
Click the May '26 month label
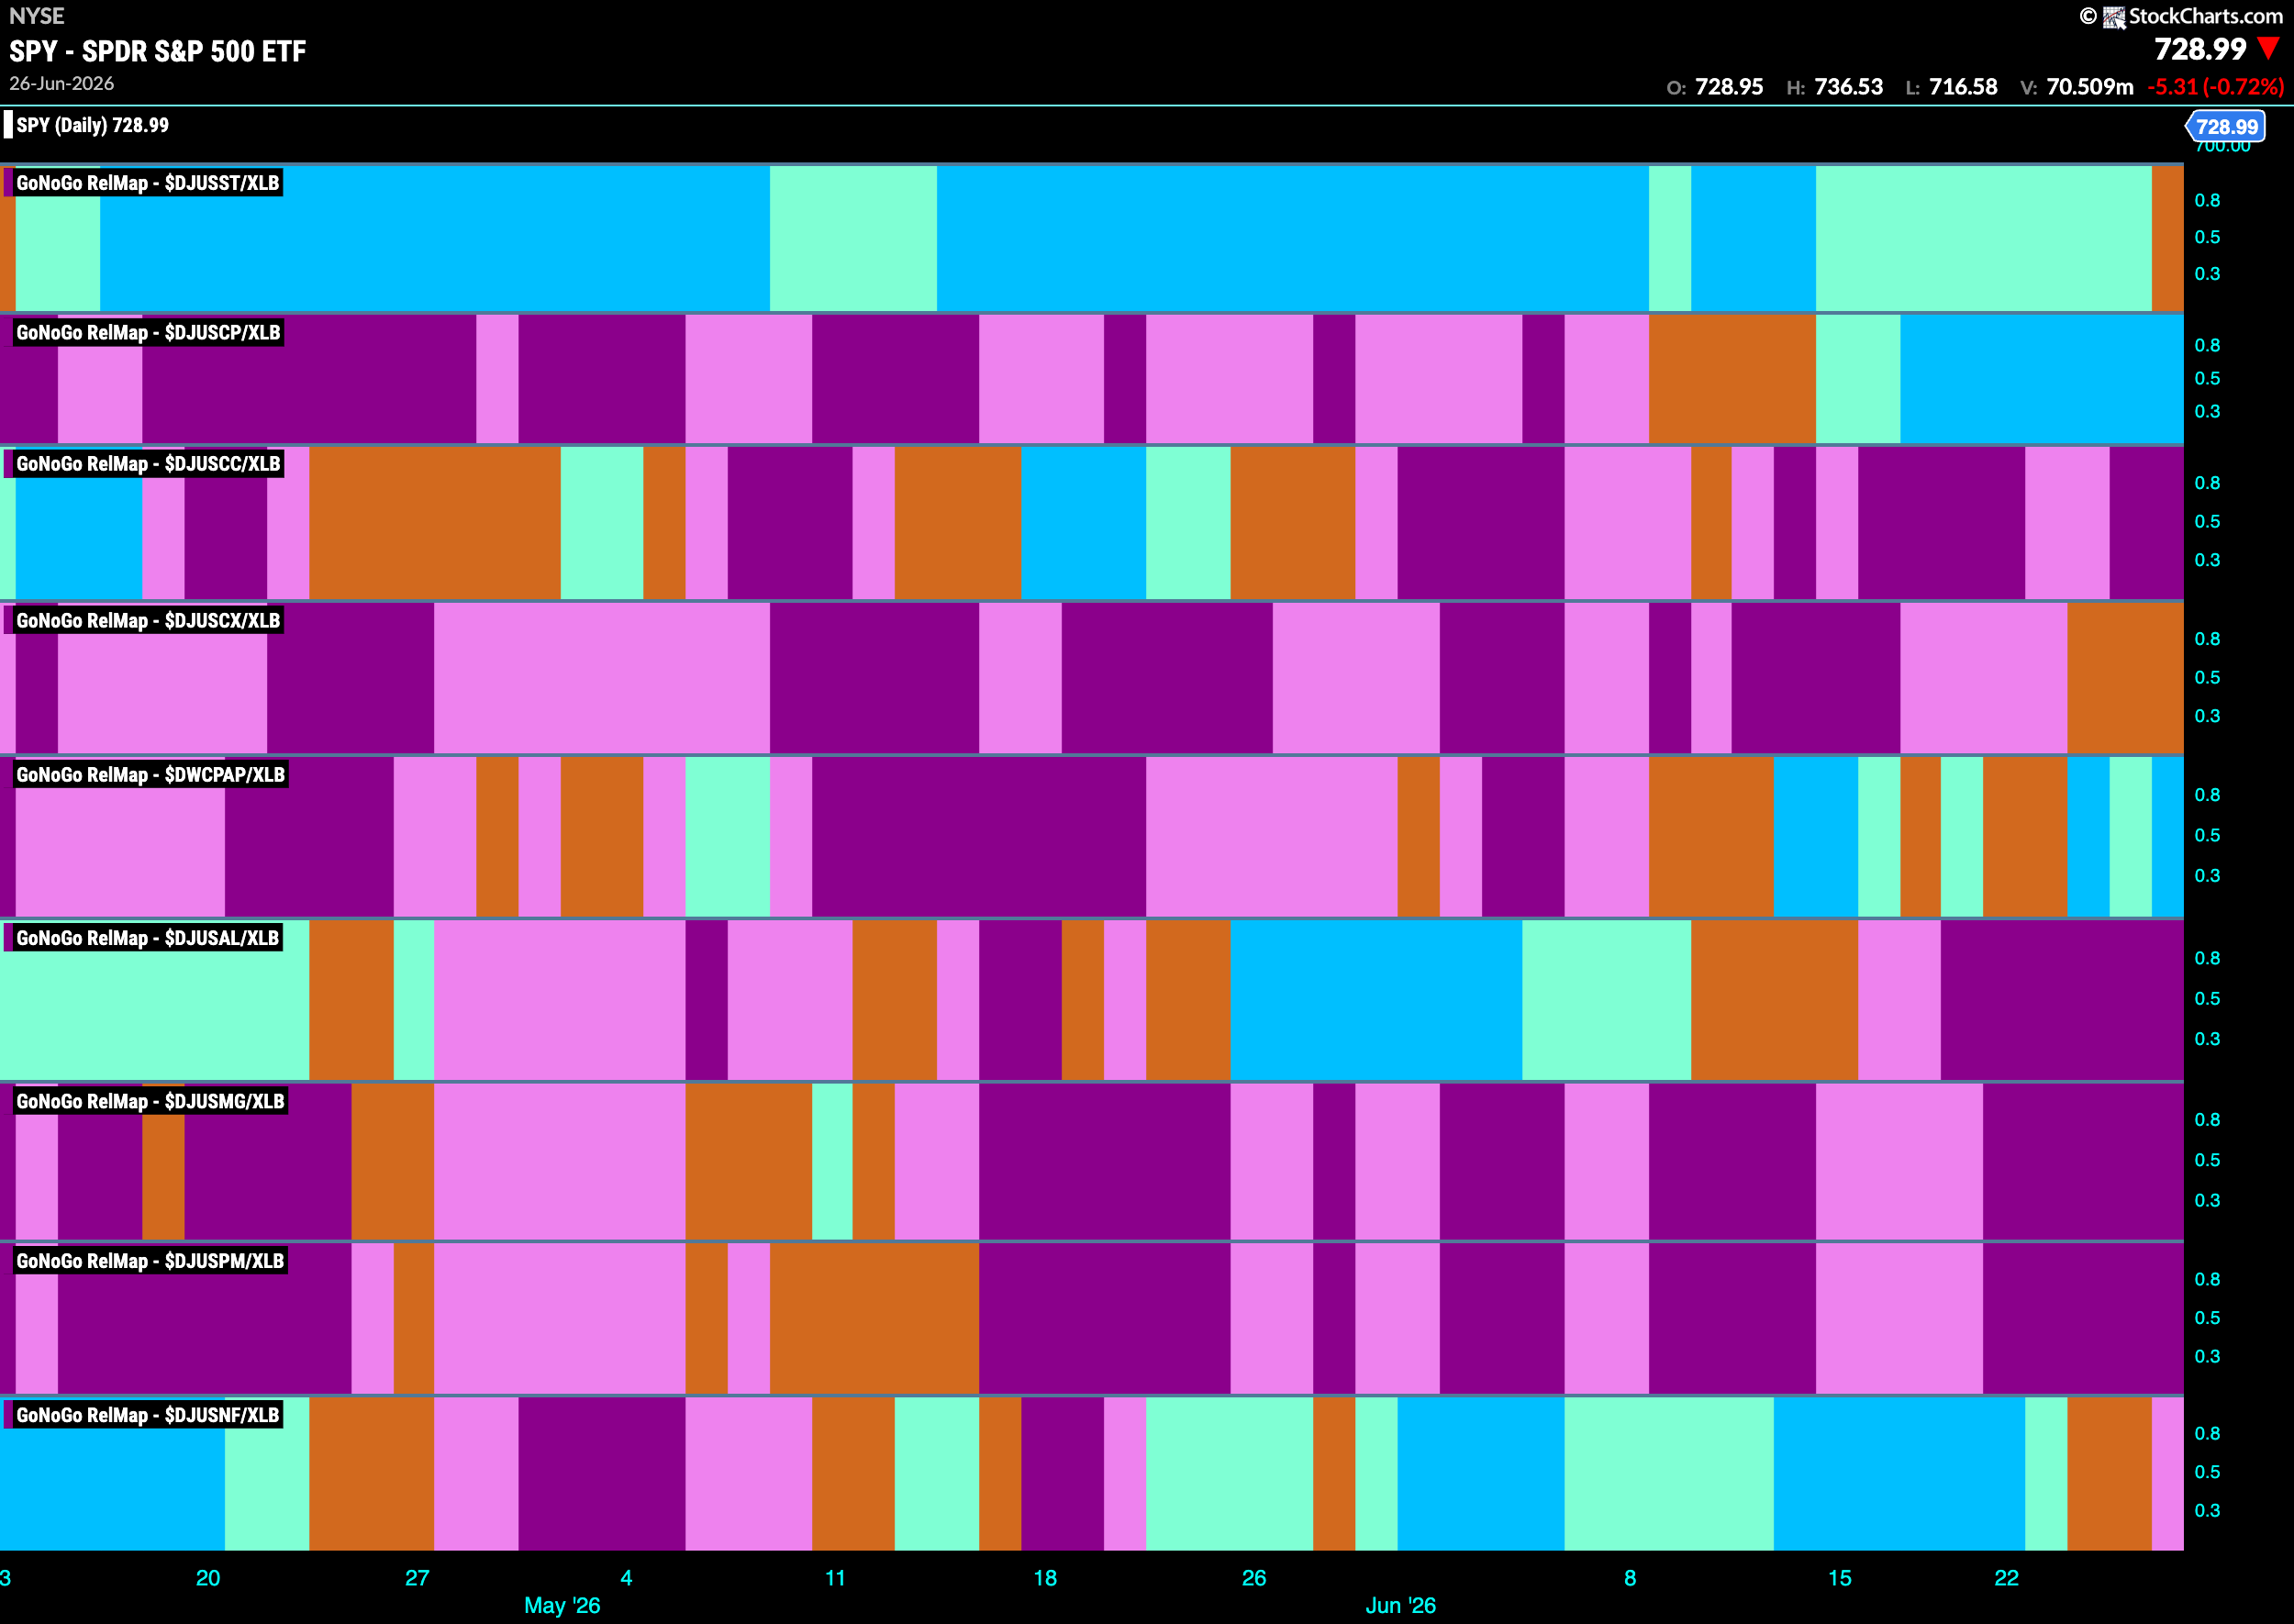(562, 1605)
